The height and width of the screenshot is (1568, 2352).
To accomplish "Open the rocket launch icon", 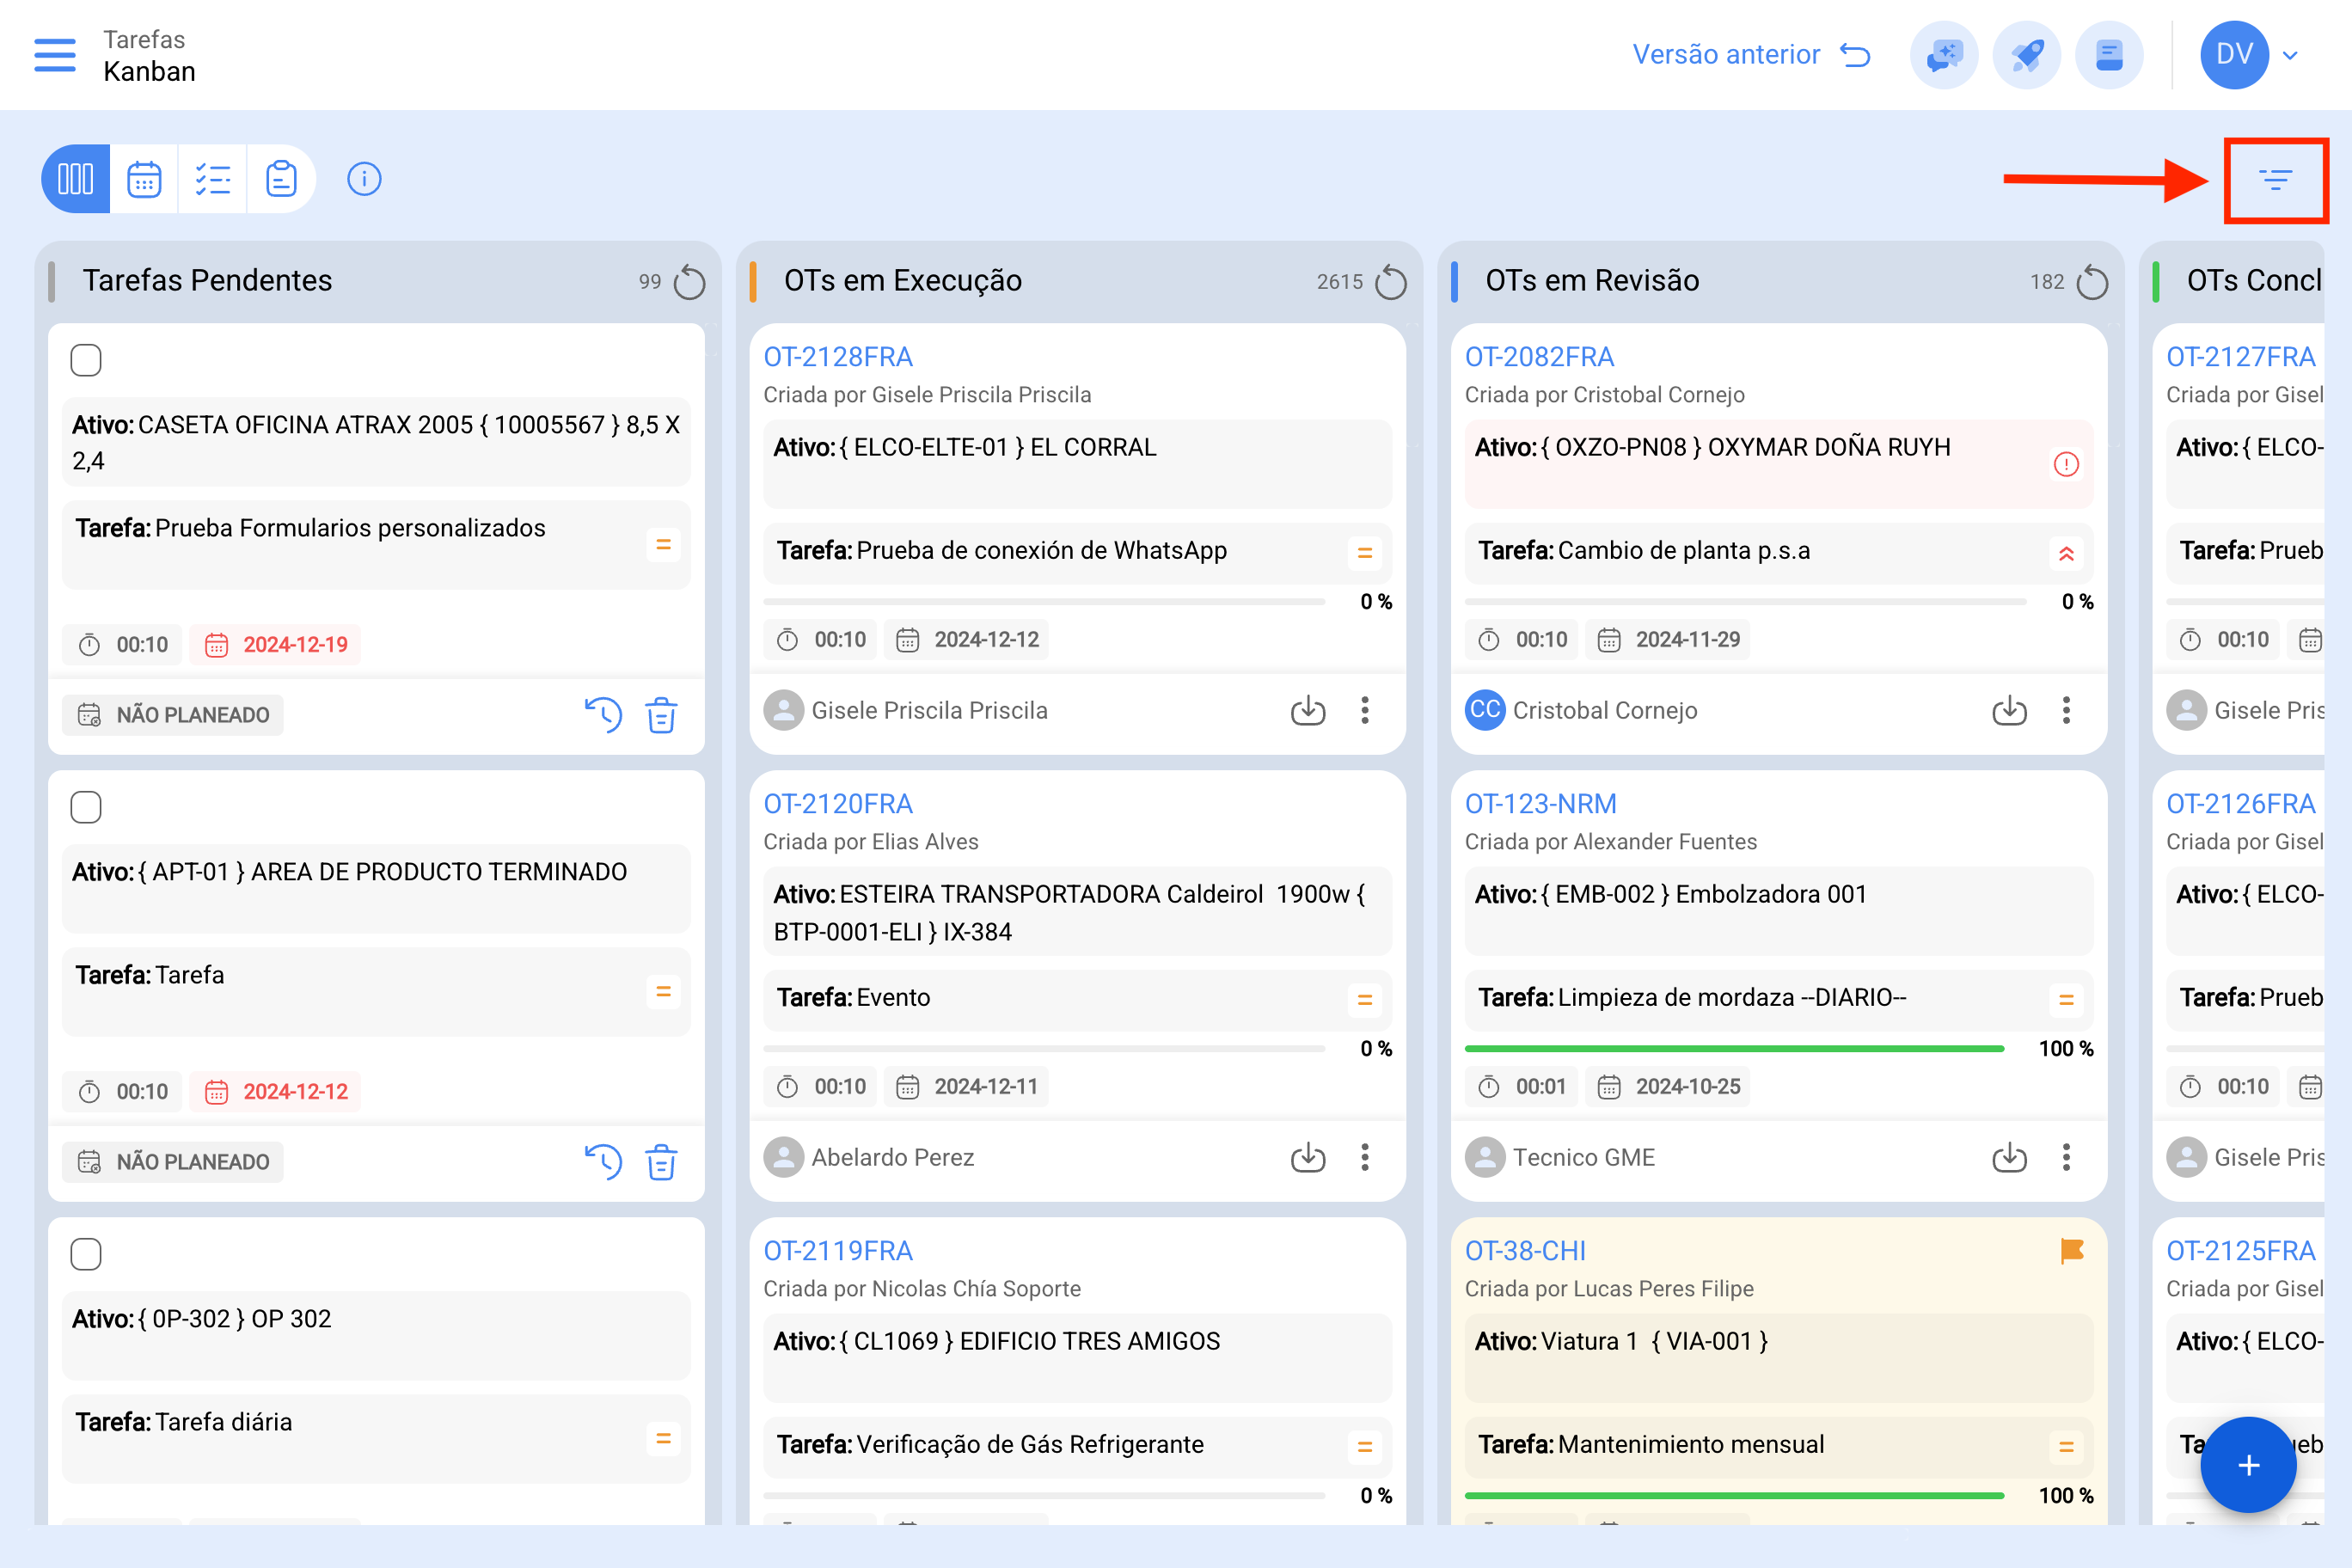I will 2027,54.
